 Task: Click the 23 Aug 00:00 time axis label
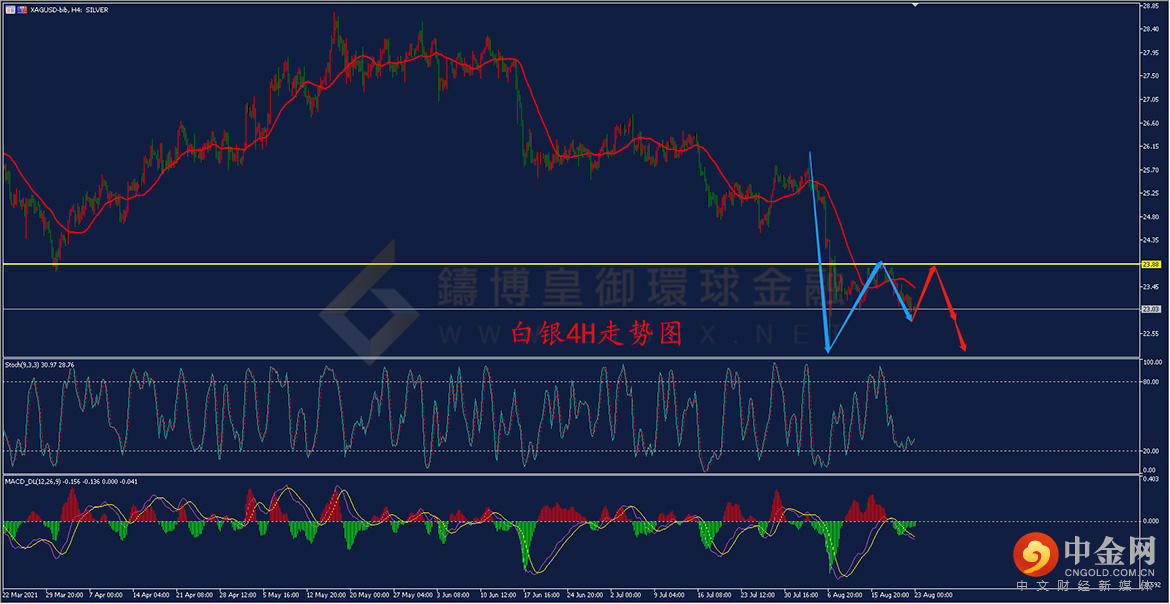pos(931,595)
